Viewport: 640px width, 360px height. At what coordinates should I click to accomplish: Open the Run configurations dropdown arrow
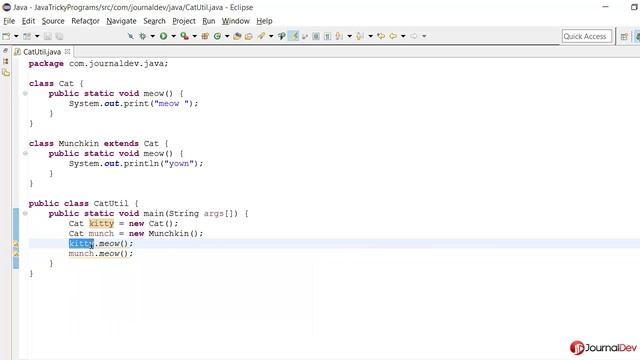click(x=173, y=36)
